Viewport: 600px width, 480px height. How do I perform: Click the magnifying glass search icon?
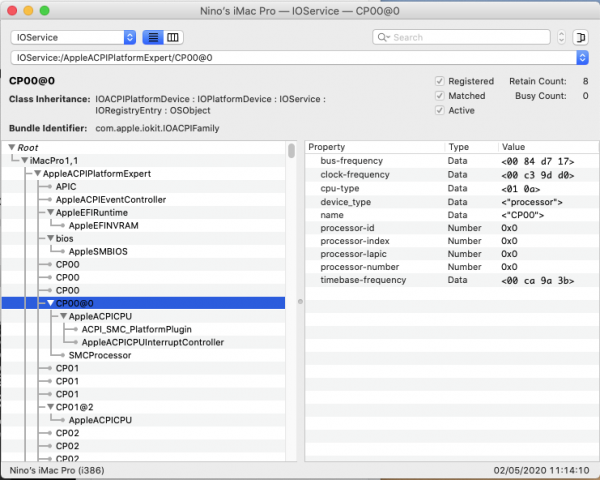point(383,37)
